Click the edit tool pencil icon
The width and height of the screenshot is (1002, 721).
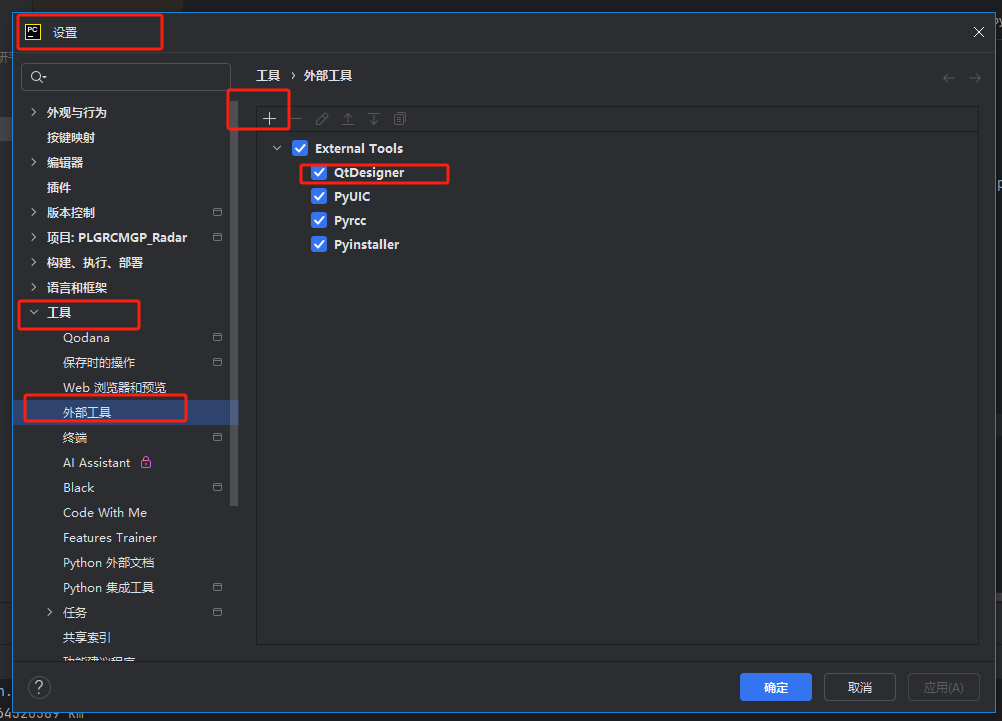click(322, 118)
